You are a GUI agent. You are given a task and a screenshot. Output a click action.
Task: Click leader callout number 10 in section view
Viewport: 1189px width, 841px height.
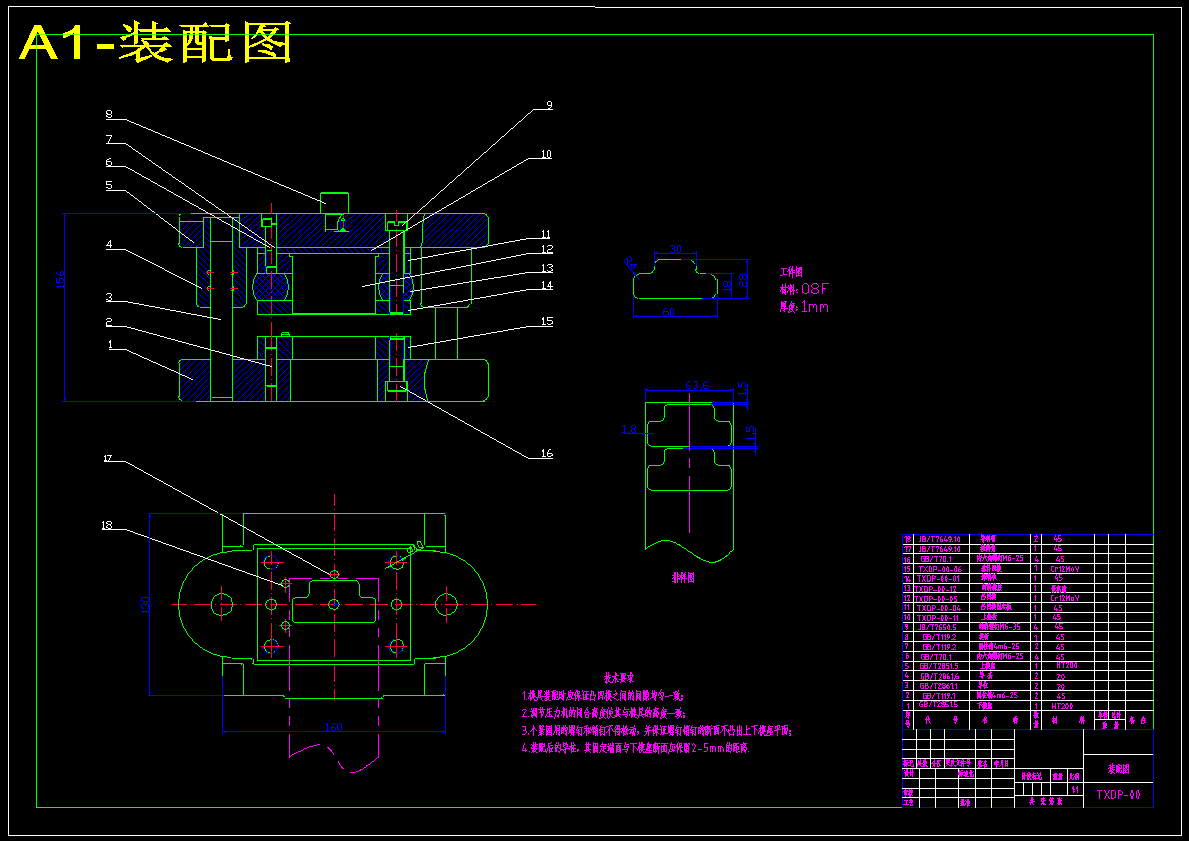[x=546, y=154]
